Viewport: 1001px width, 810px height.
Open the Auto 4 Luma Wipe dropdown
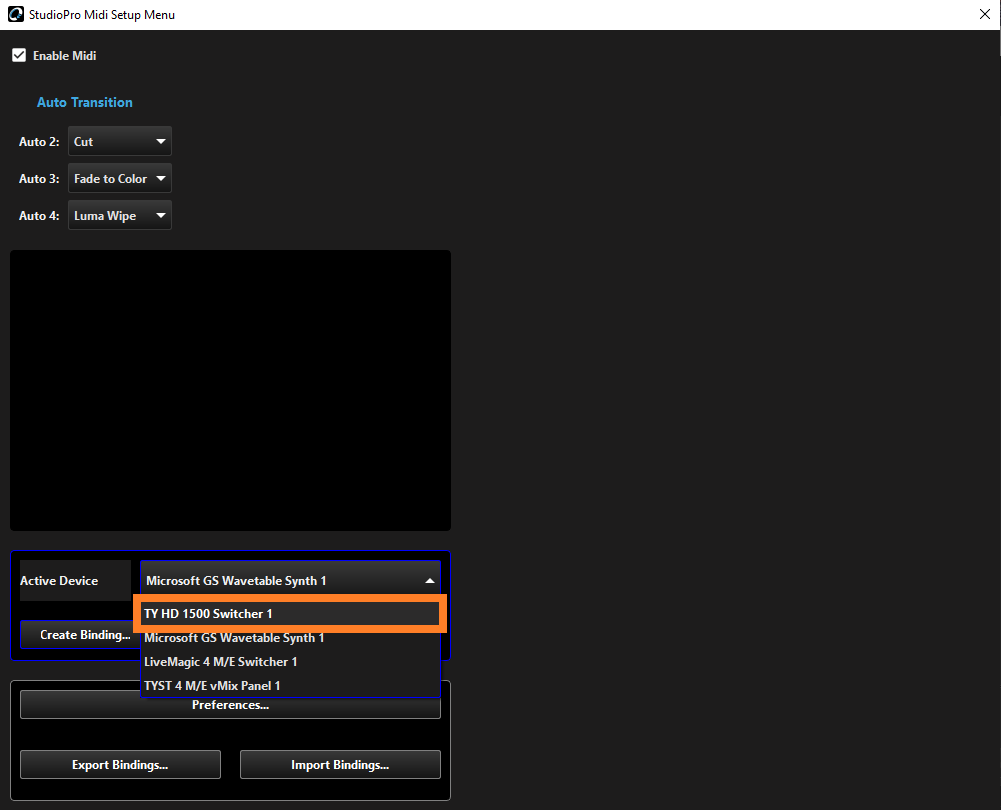(120, 215)
